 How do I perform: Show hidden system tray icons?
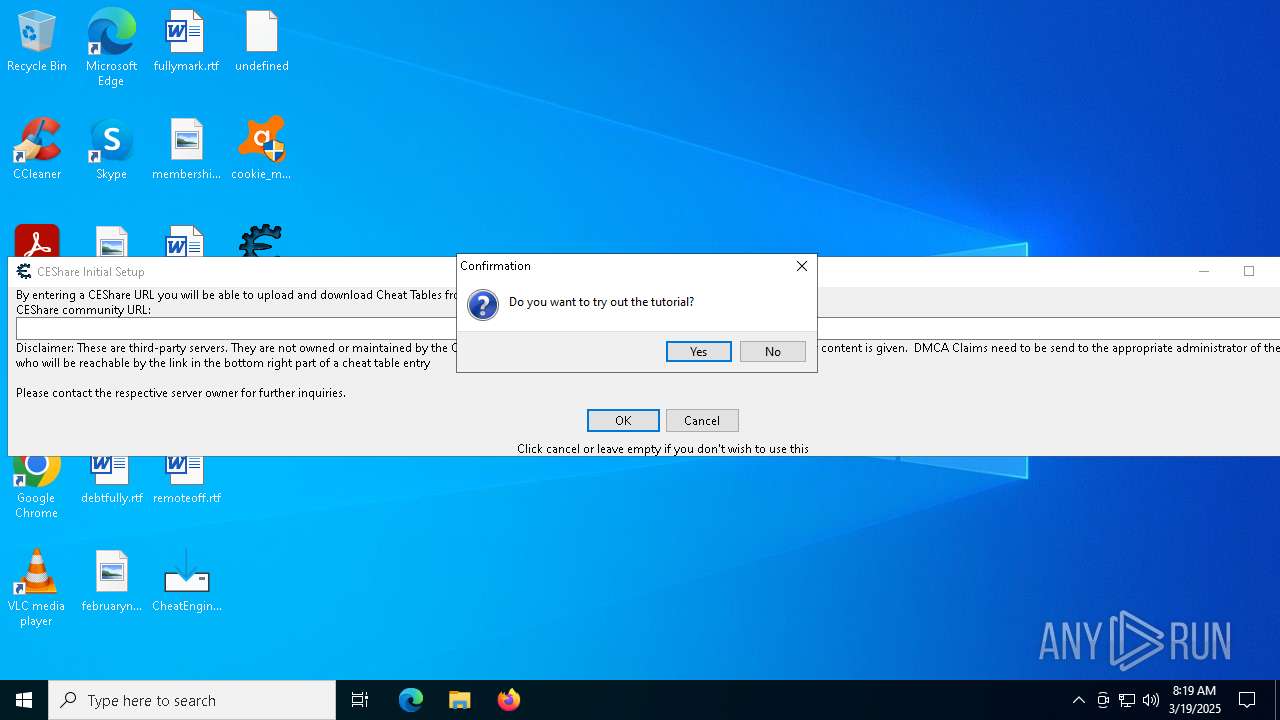coord(1078,700)
